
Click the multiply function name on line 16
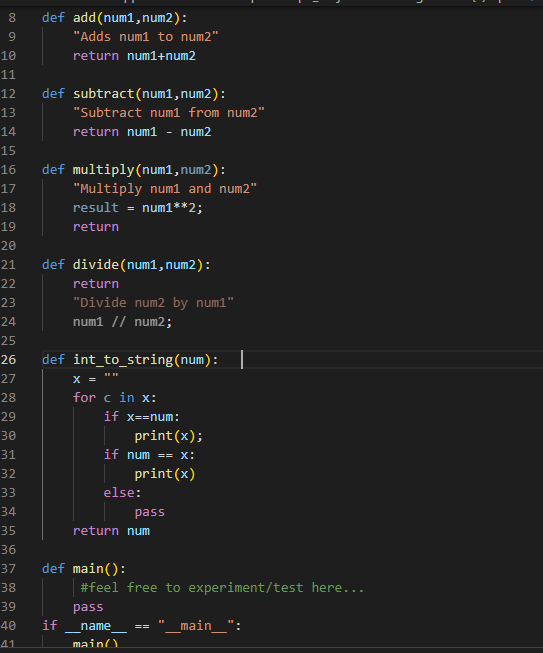click(104, 170)
